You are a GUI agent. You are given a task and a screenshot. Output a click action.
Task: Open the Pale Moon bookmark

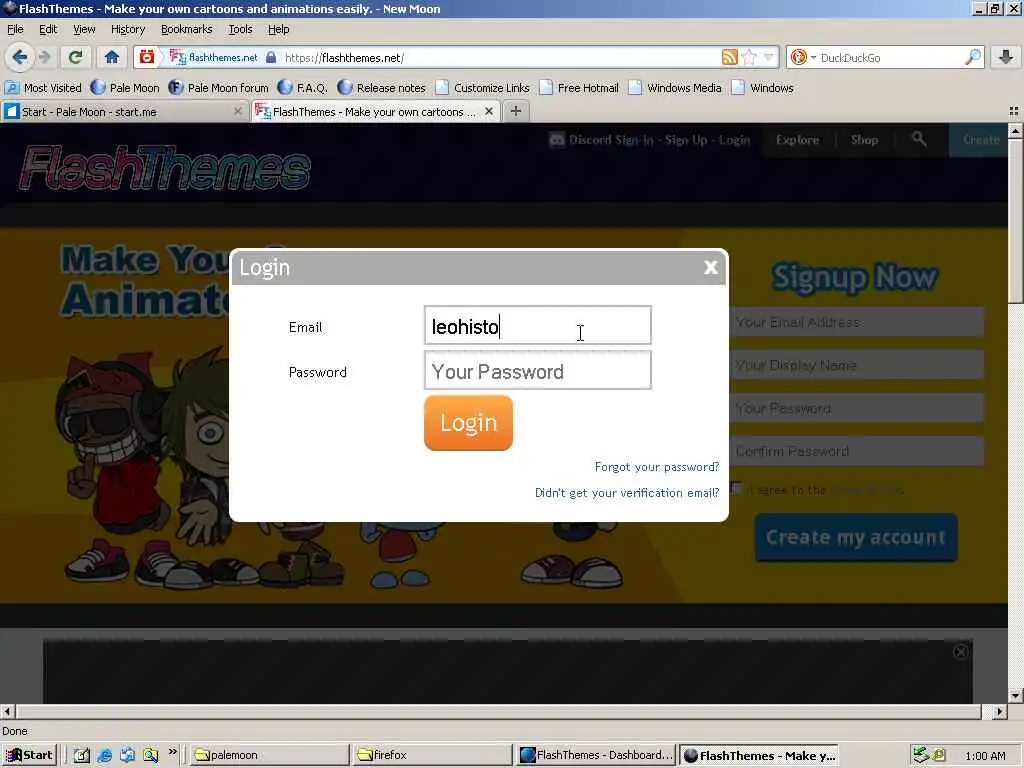125,88
